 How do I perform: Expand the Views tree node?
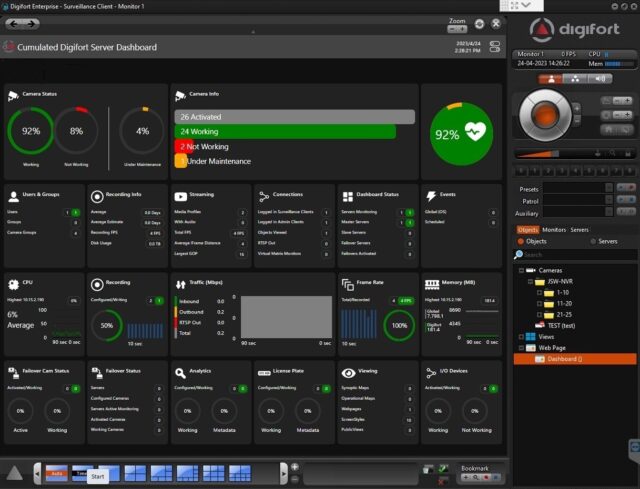click(521, 337)
